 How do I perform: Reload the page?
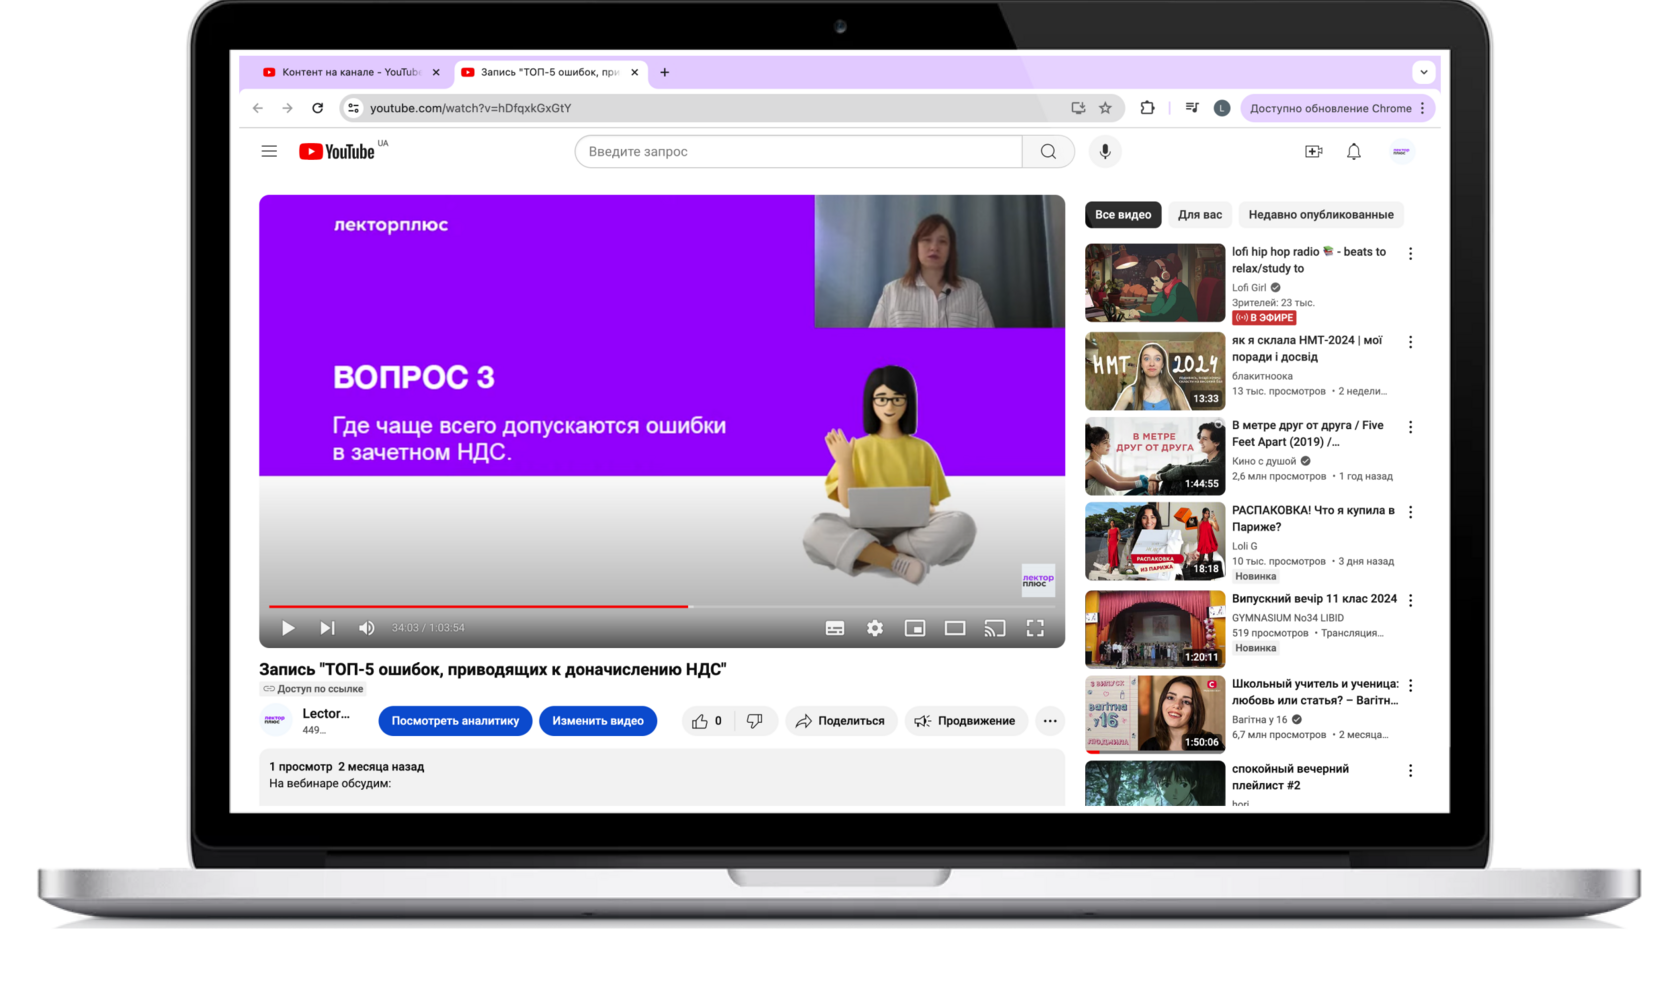318,108
